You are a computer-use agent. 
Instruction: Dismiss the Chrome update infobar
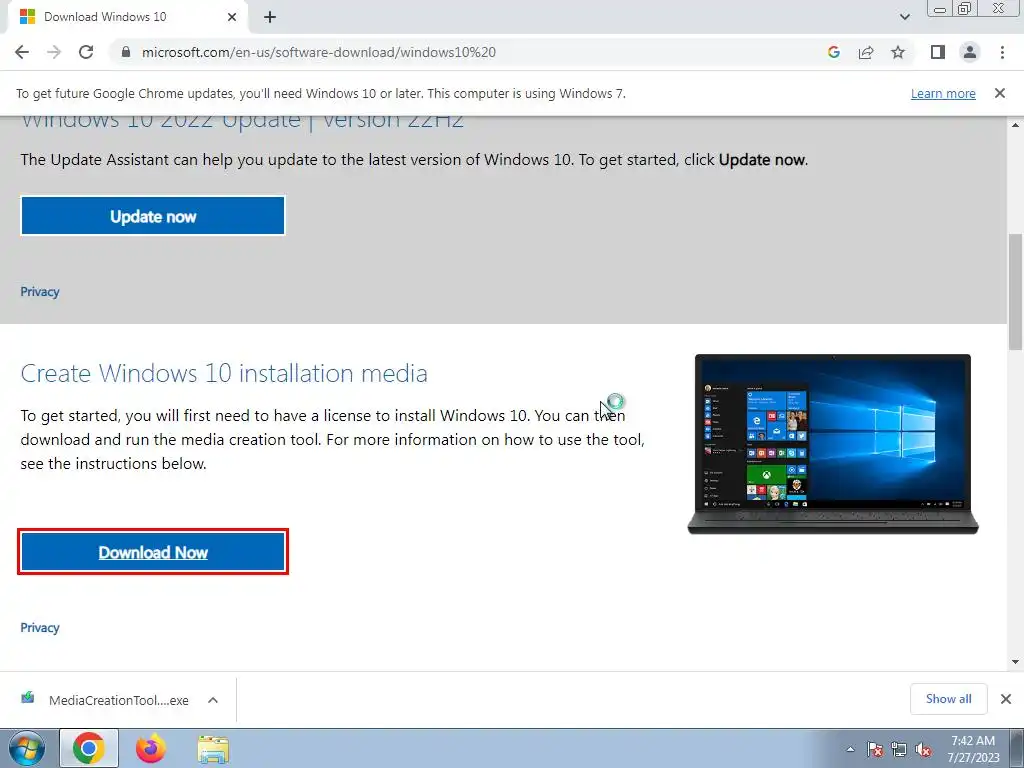(1000, 93)
